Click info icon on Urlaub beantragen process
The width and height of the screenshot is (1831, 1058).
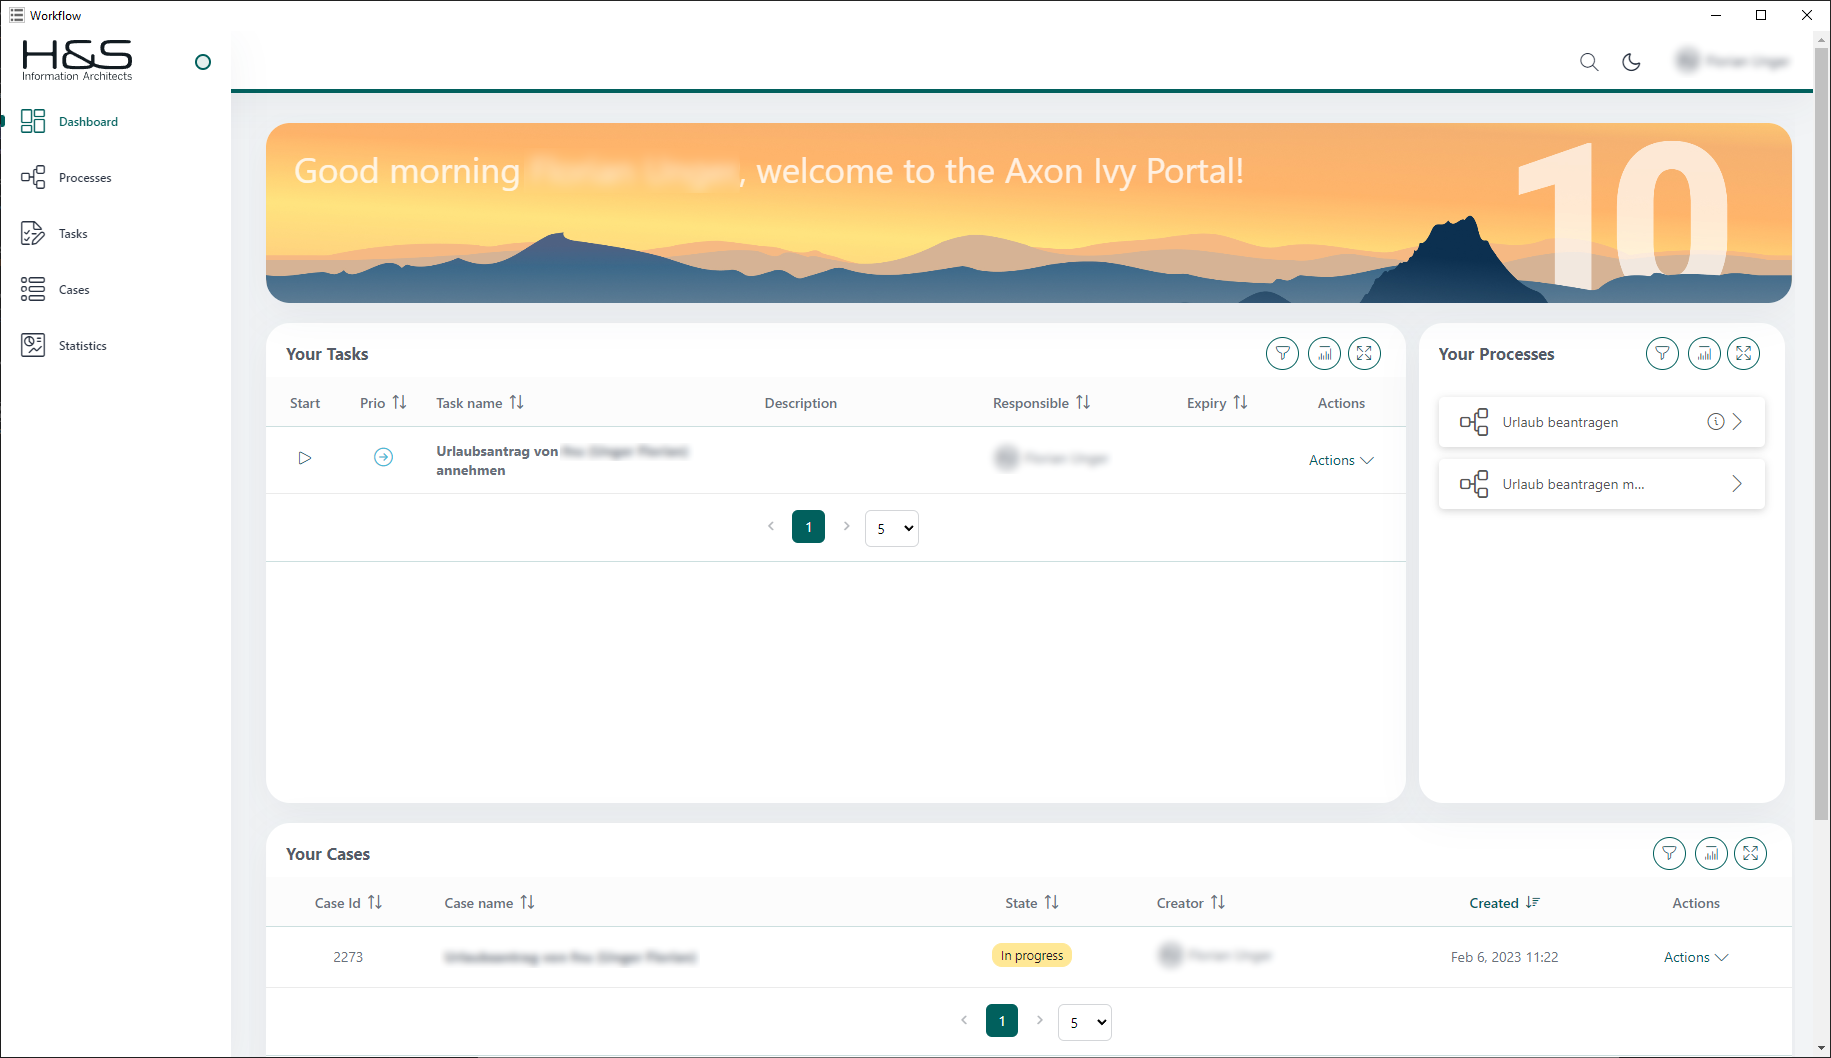coord(1715,422)
